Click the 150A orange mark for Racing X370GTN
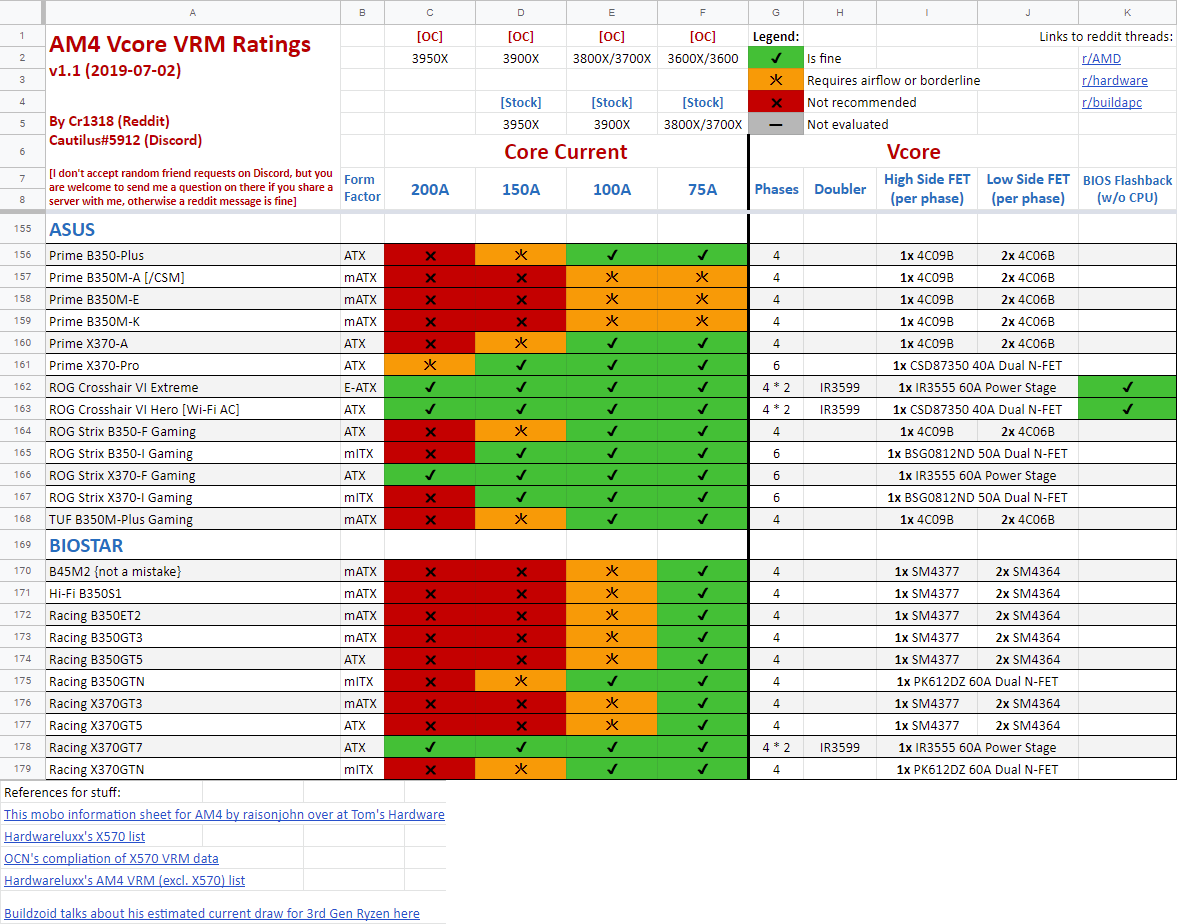This screenshot has width=1177, height=924. [x=520, y=769]
